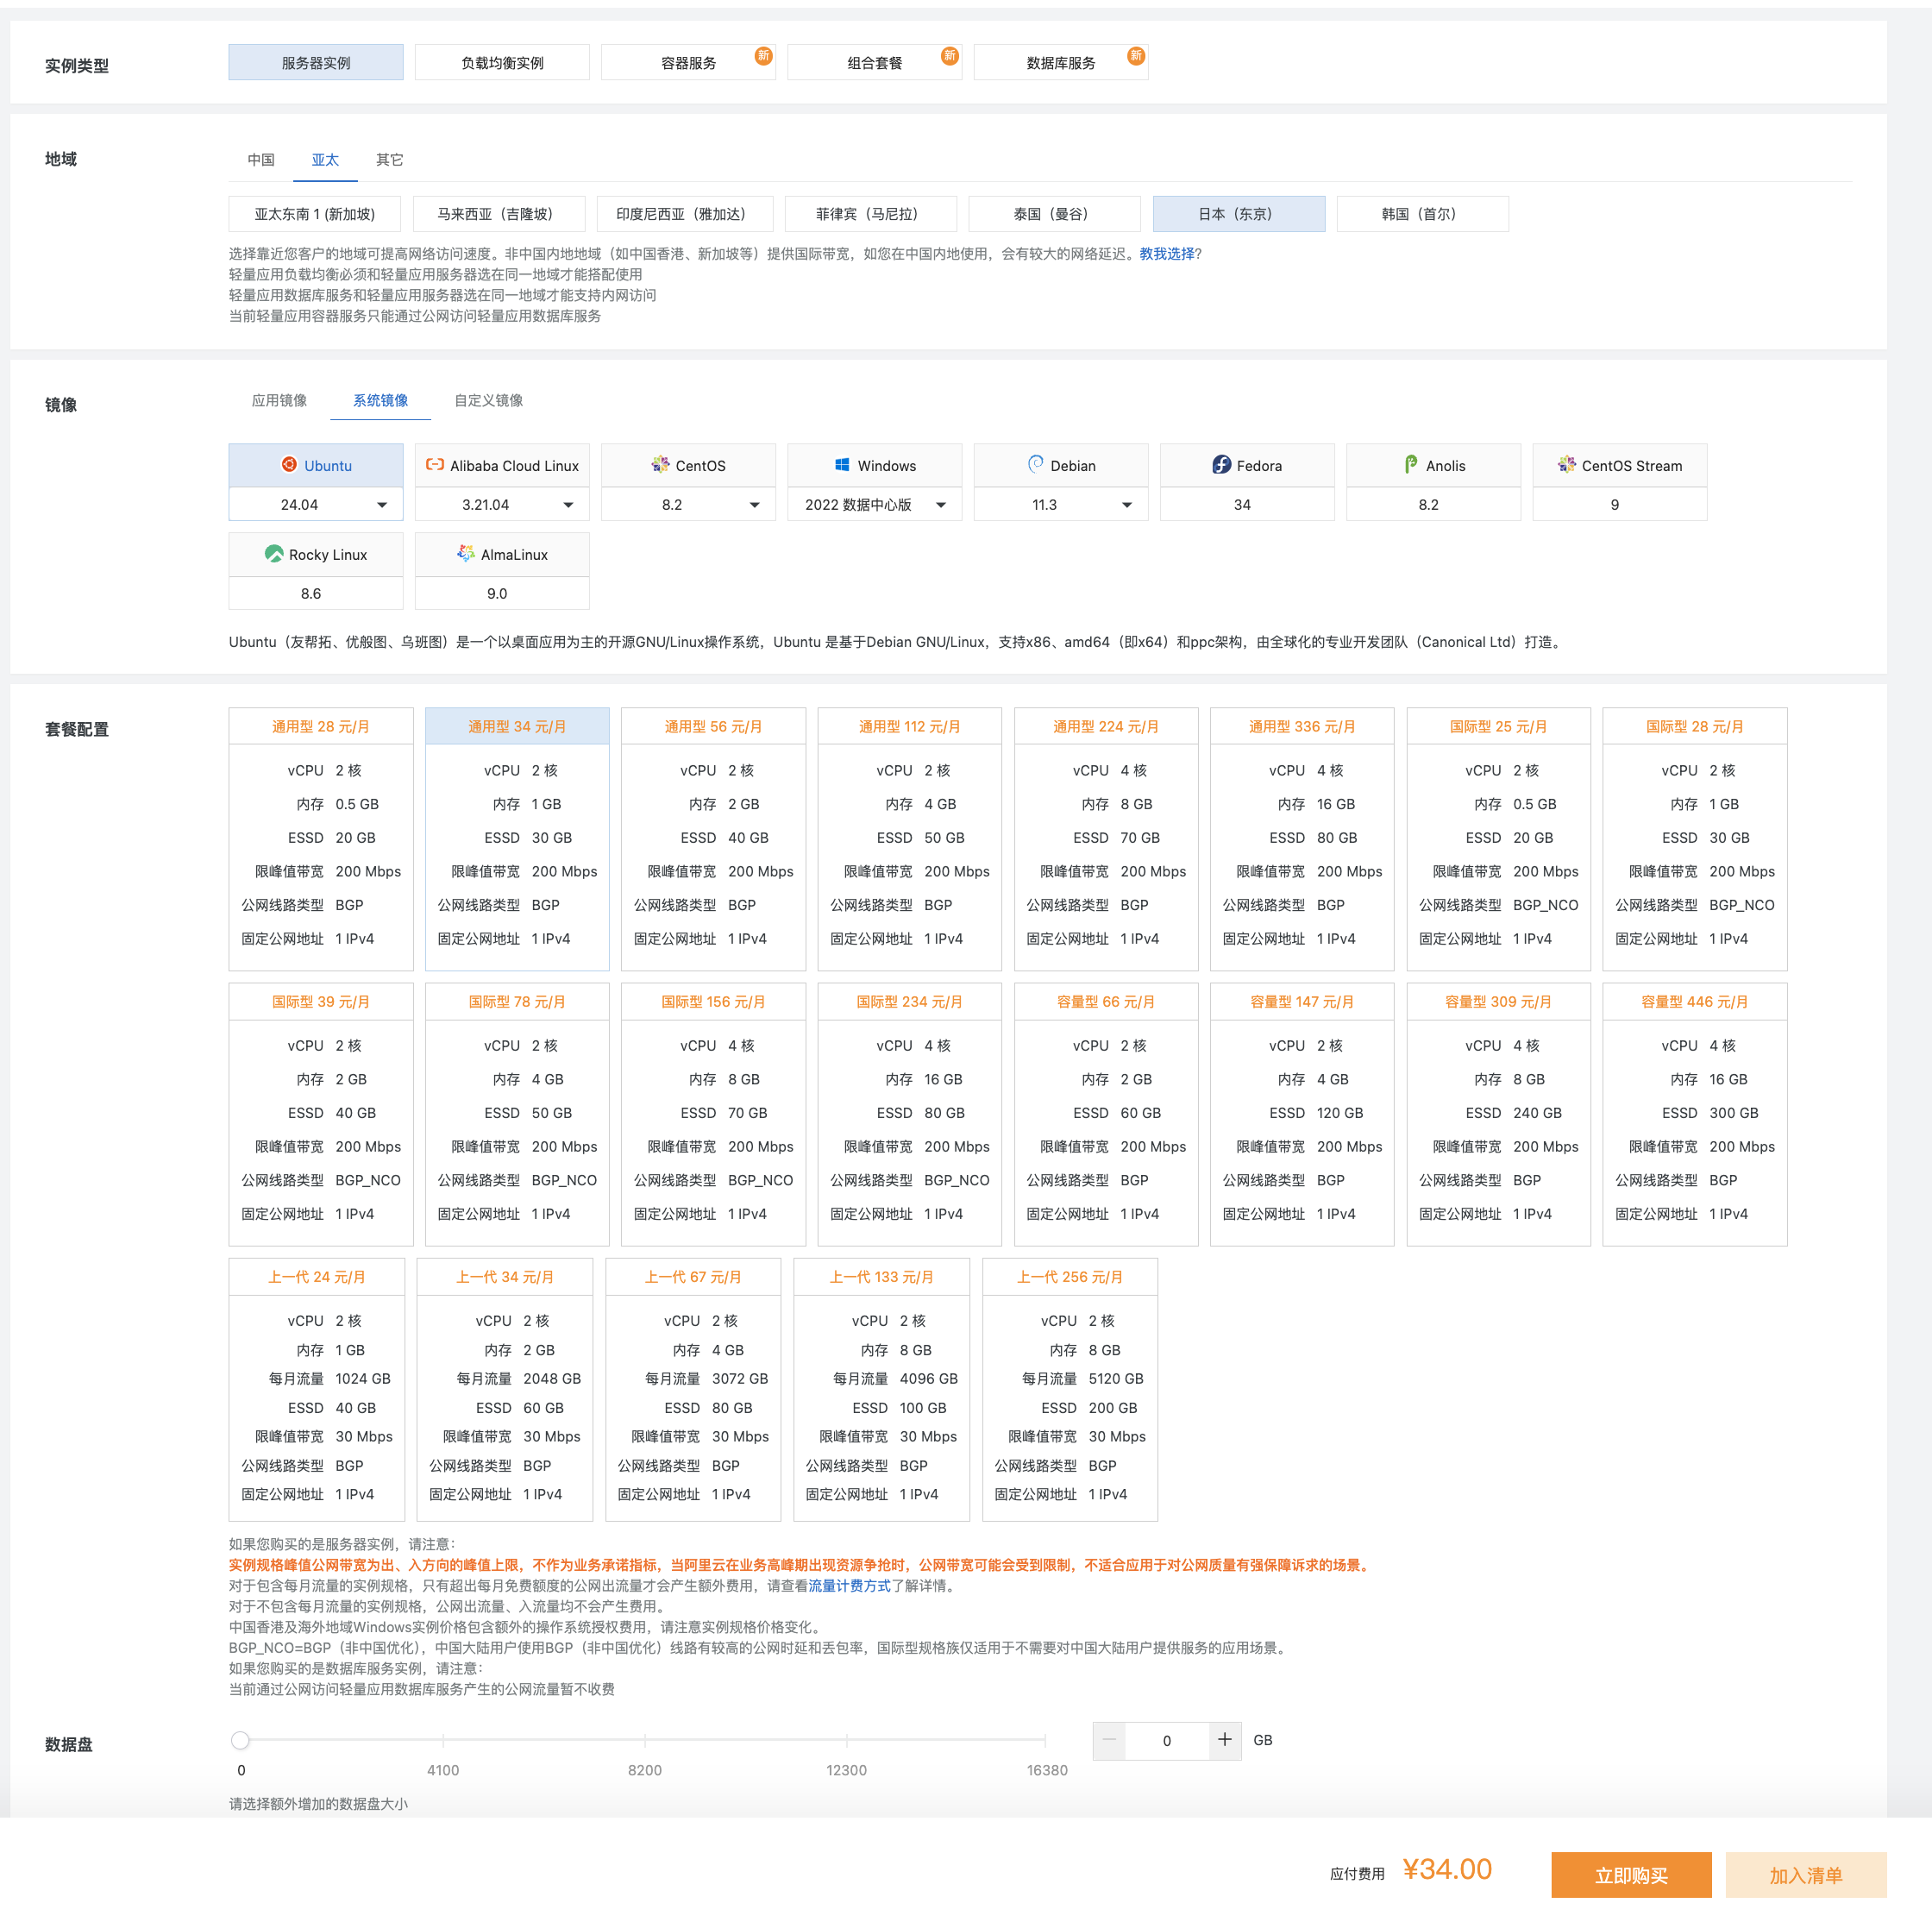1932x1922 pixels.
Task: Choose region 马来西亚（吉隆坡）
Action: 499,214
